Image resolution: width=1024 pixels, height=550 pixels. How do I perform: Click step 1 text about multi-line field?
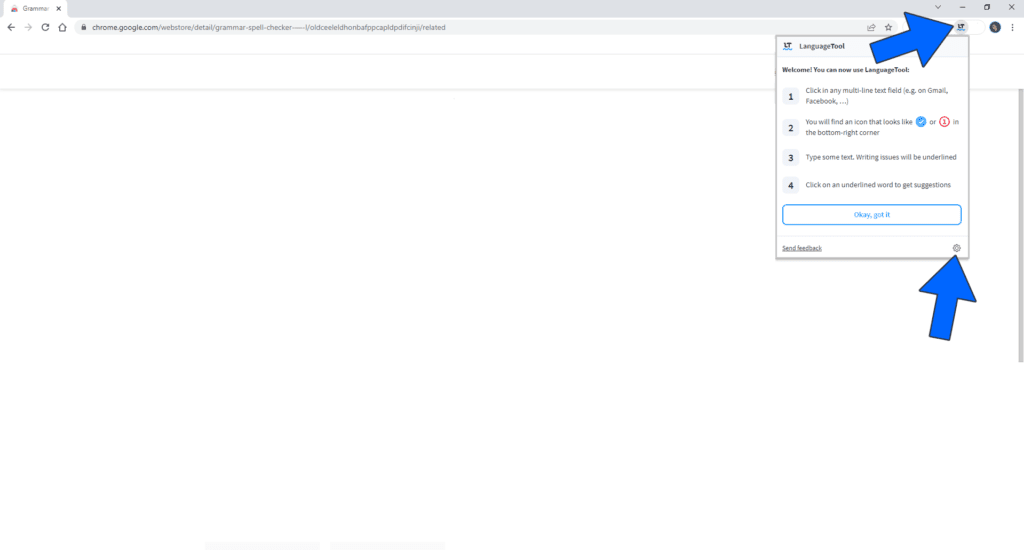[876, 96]
